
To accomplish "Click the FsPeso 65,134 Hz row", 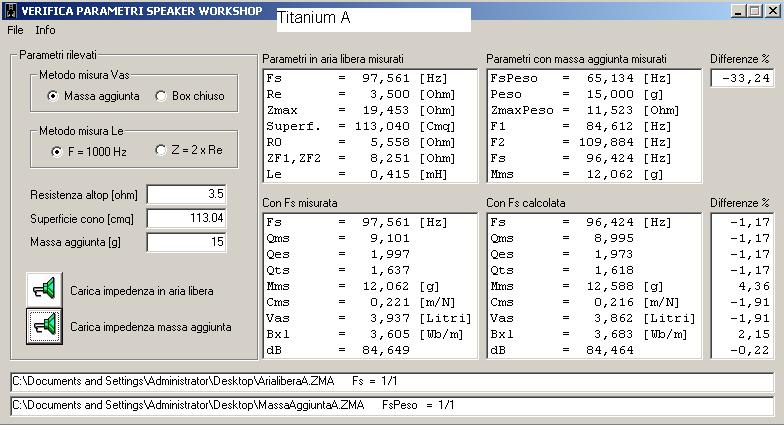I will pos(581,78).
